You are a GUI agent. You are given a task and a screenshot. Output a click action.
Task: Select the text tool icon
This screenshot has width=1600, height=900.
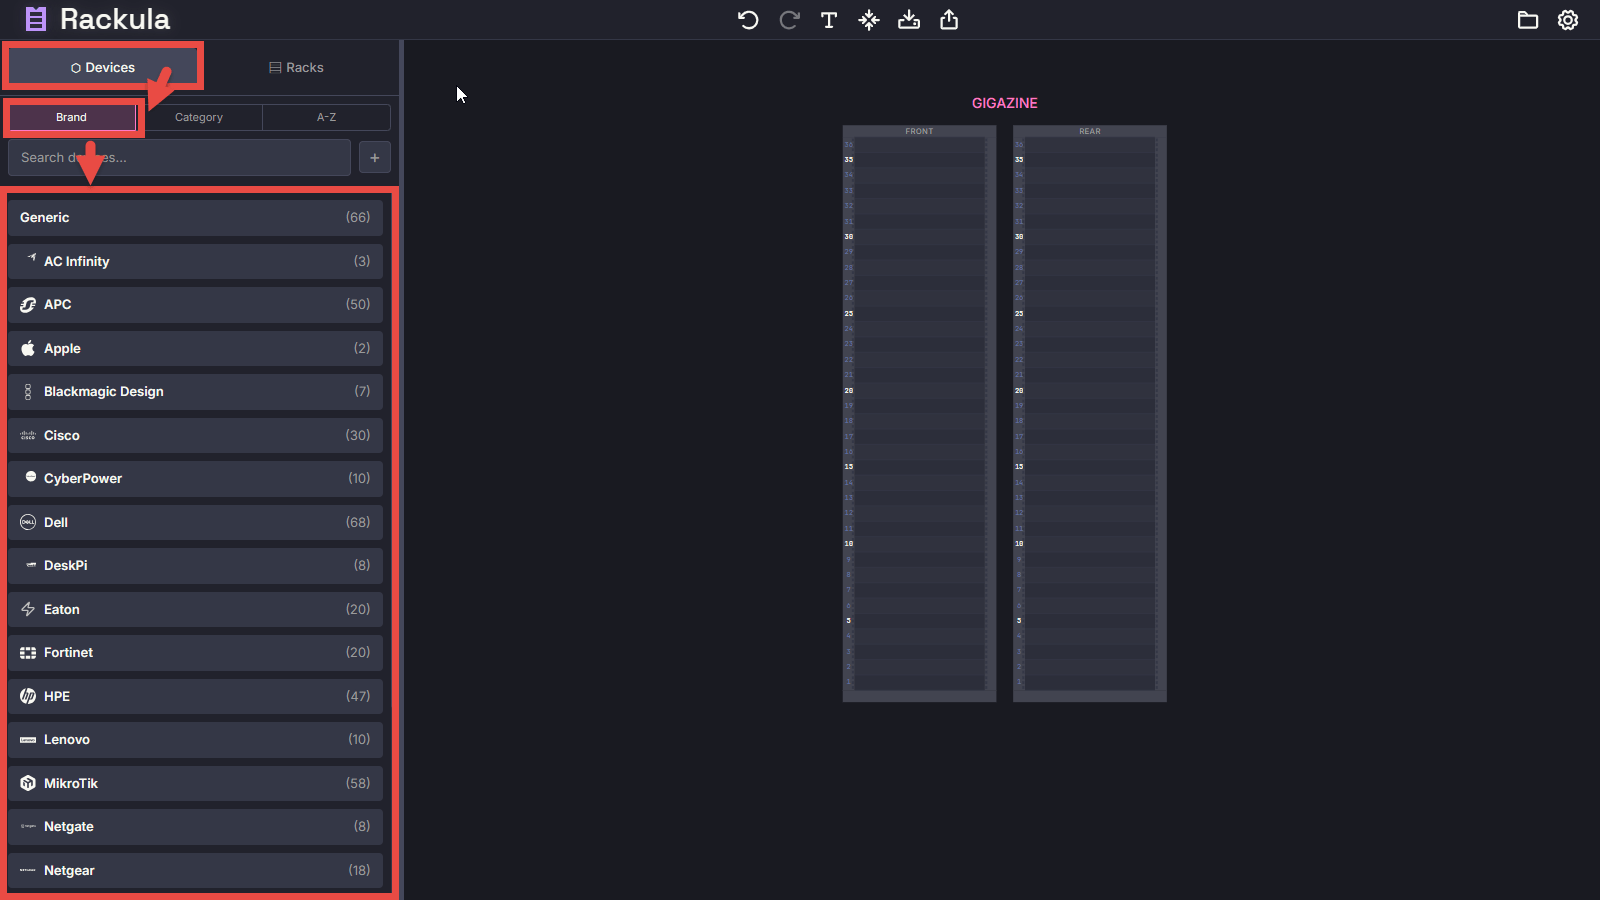point(829,20)
